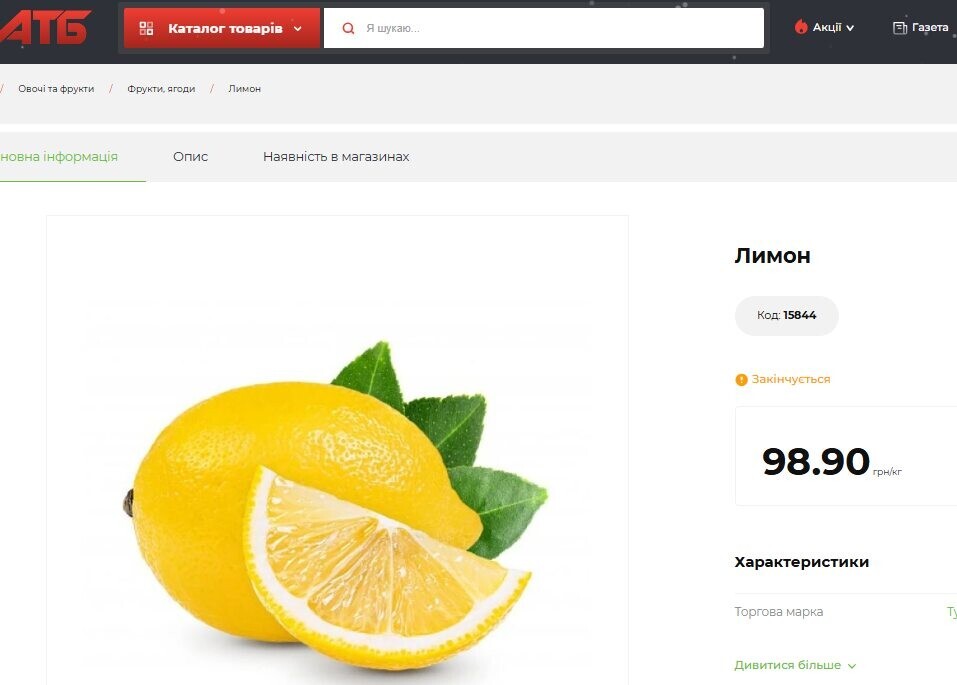Switch to the Опис tab
This screenshot has width=957, height=685.
190,157
